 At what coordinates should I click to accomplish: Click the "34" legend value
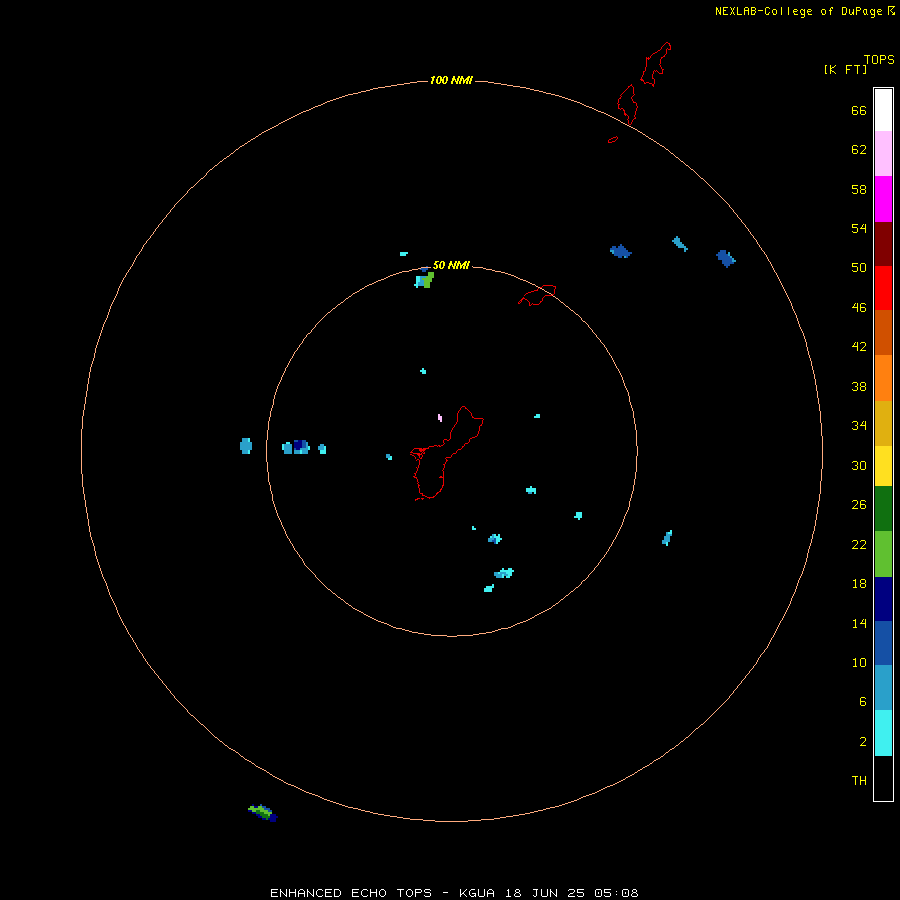pyautogui.click(x=859, y=425)
